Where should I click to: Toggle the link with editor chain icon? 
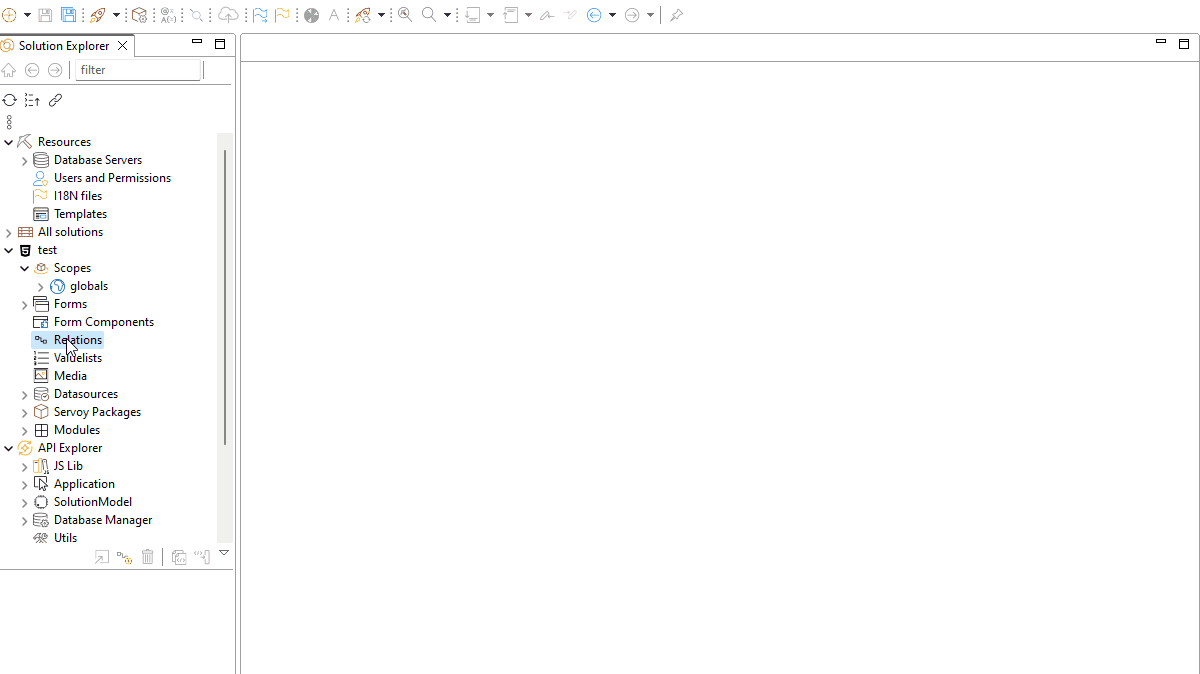tap(56, 100)
